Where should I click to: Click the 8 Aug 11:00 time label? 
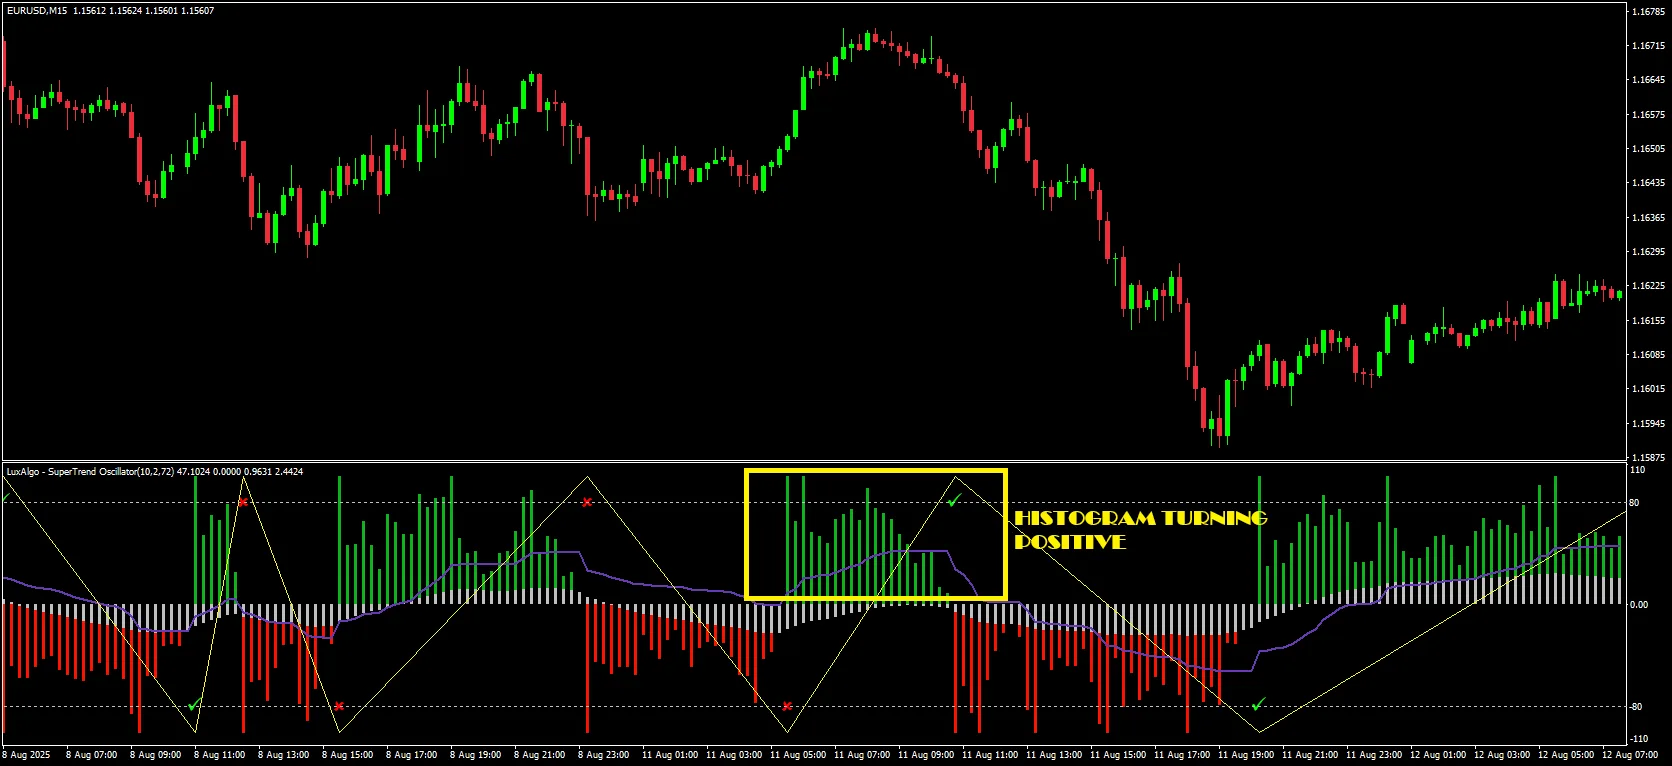click(219, 755)
